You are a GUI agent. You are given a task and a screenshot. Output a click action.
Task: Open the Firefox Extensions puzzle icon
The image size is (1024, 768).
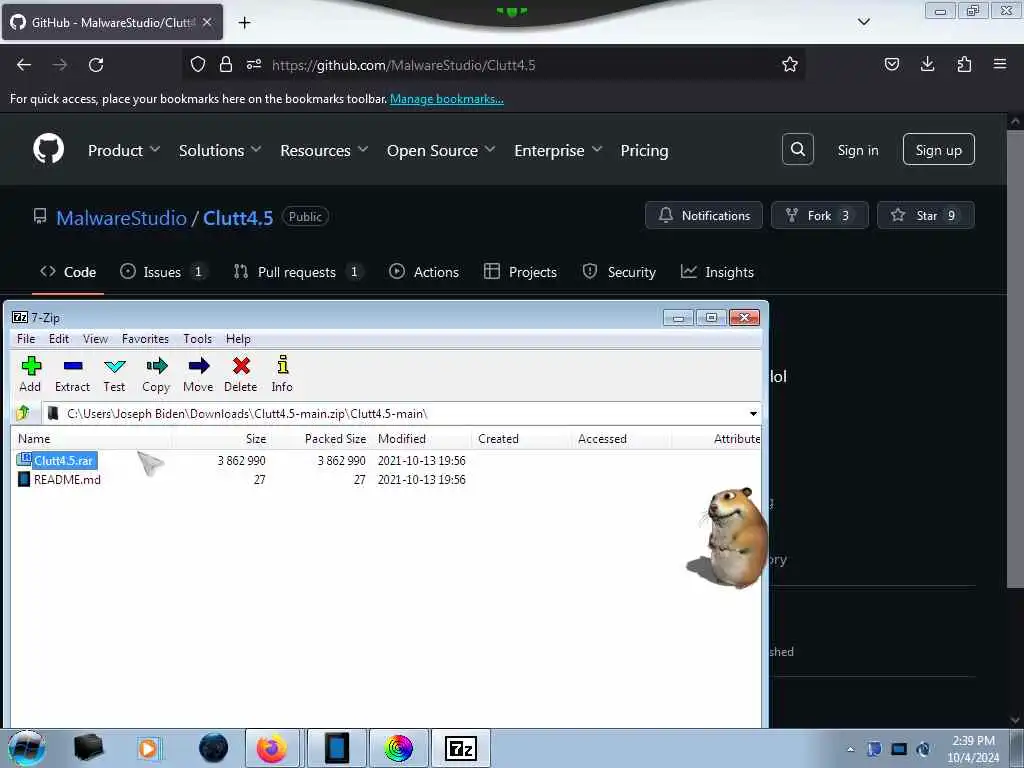click(x=964, y=64)
